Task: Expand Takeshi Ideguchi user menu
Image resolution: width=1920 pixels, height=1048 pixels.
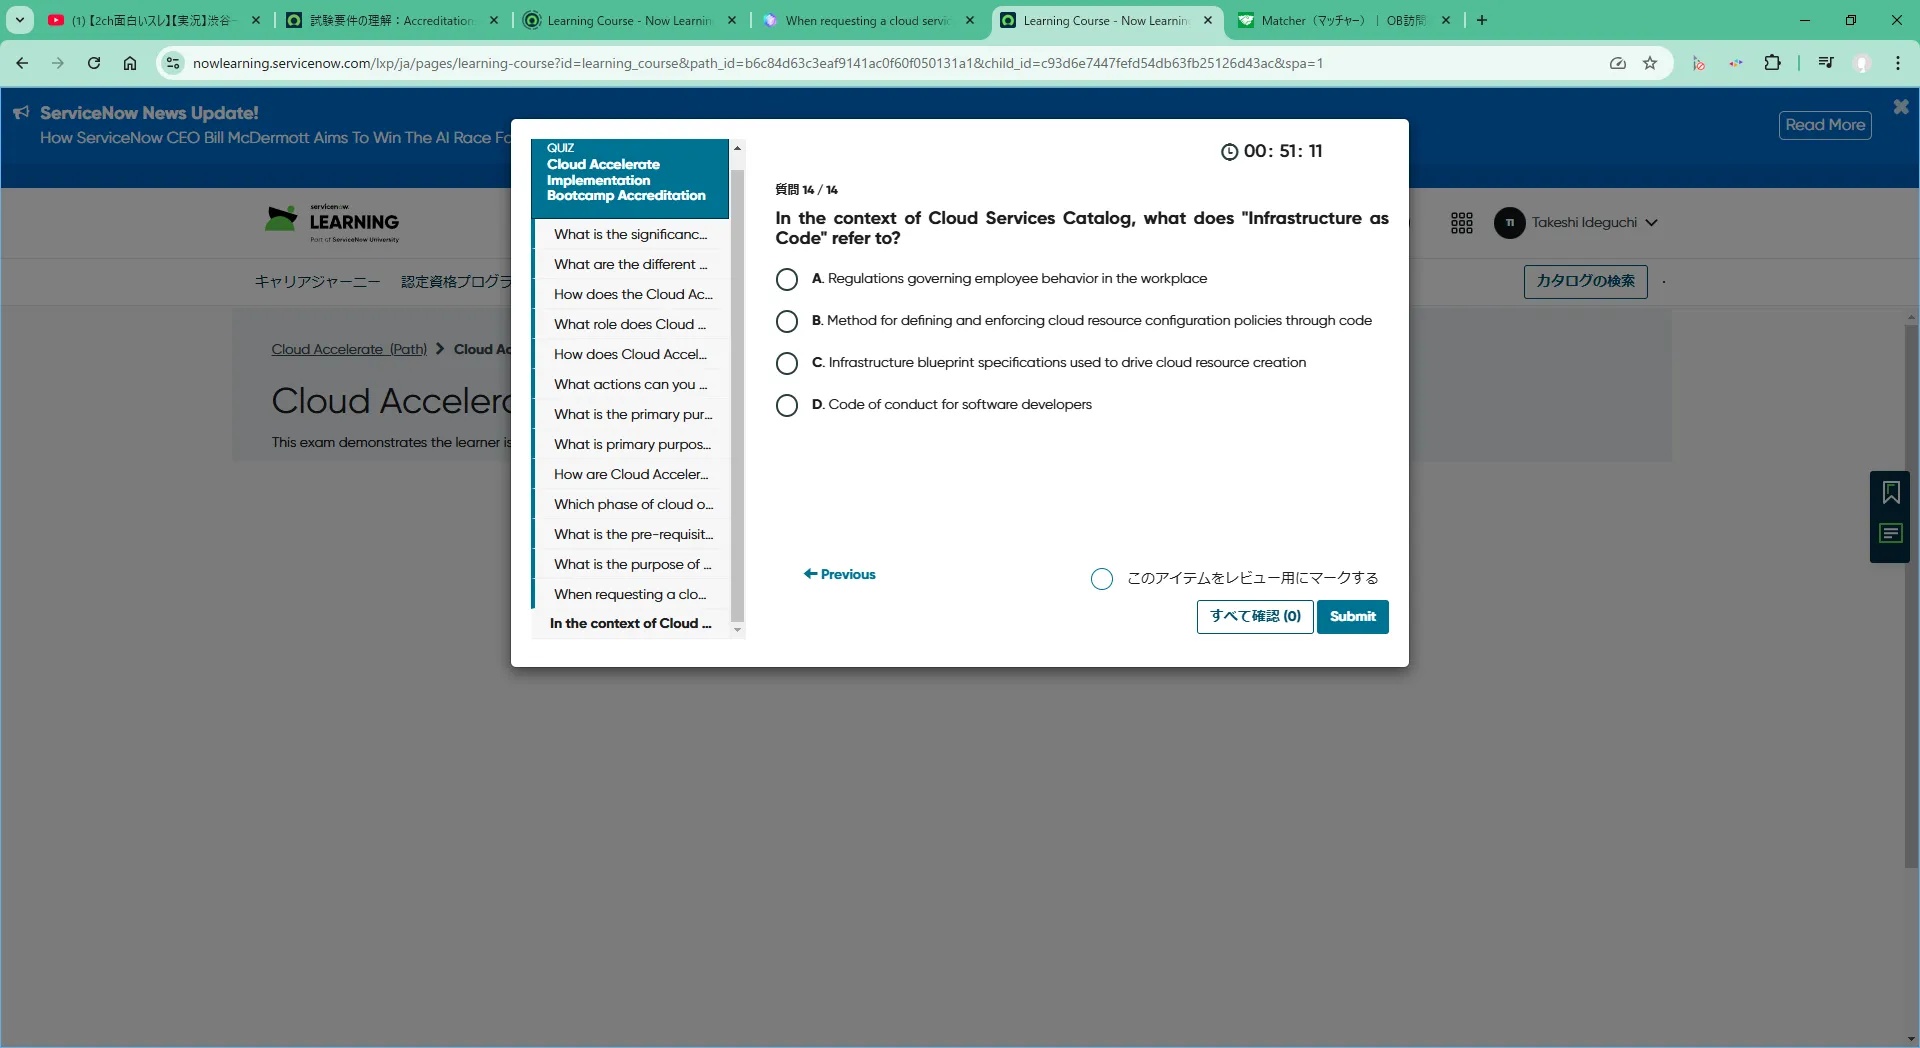Action: click(1576, 223)
